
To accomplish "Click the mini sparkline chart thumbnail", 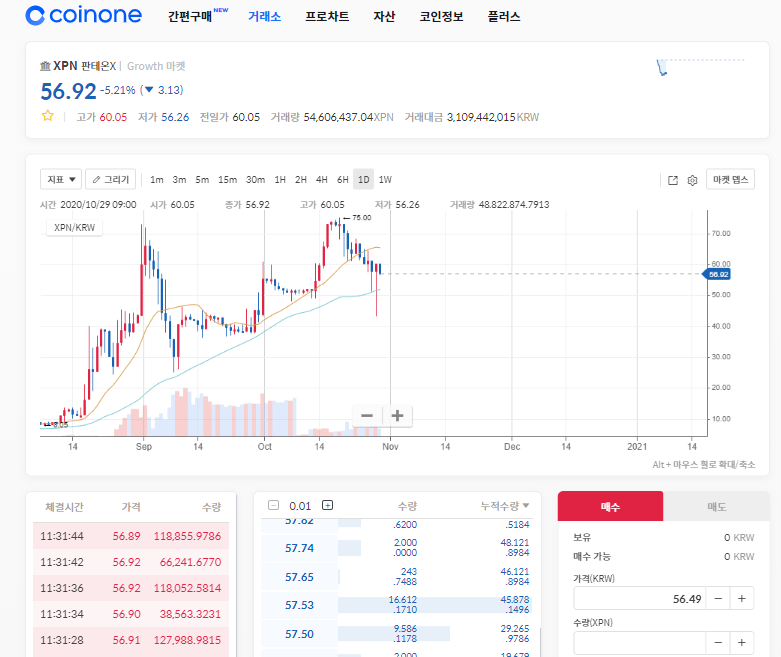I will pos(700,67).
